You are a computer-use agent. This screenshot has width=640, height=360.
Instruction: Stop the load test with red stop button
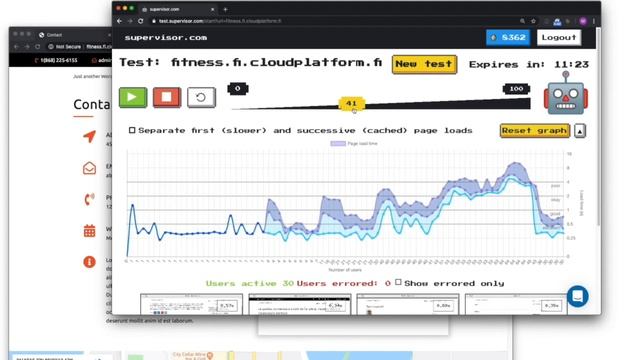167,97
